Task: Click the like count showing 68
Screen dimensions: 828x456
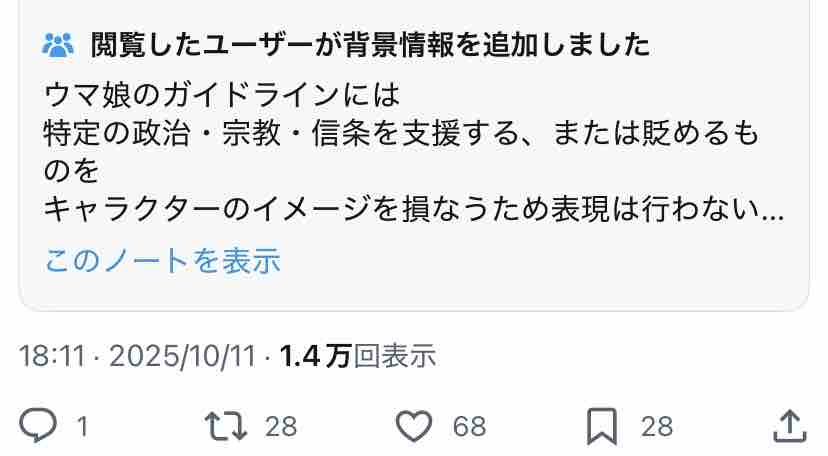Action: pos(469,426)
